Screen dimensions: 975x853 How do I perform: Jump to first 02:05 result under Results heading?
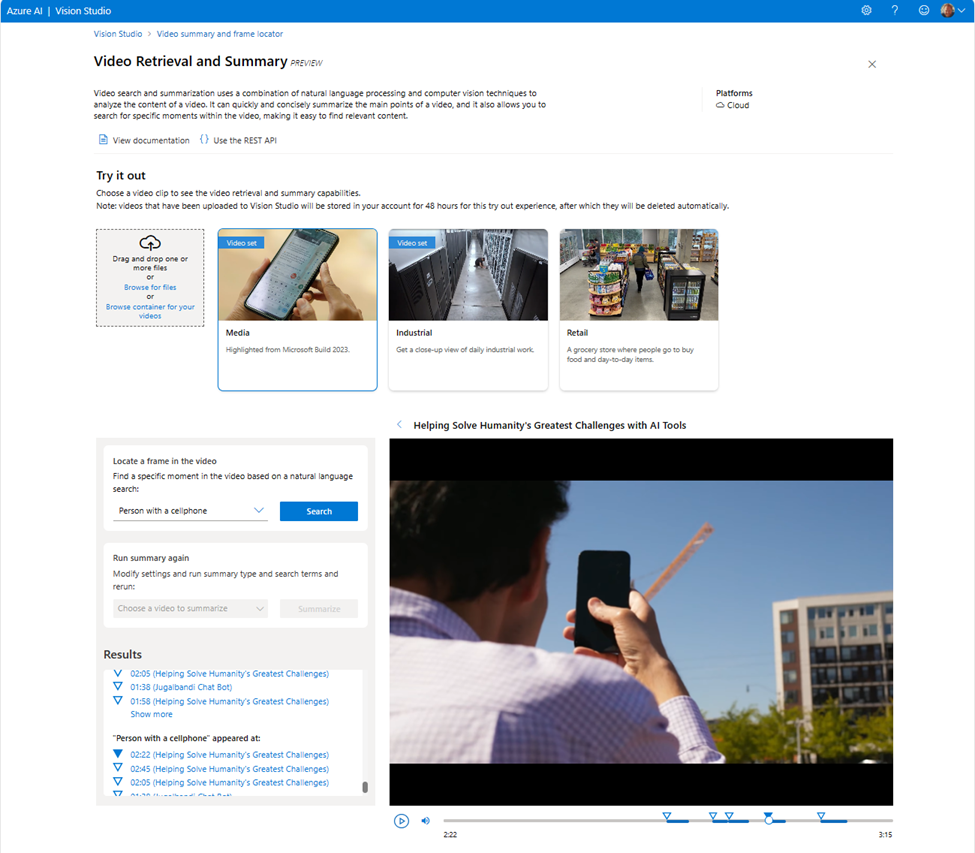pyautogui.click(x=229, y=674)
